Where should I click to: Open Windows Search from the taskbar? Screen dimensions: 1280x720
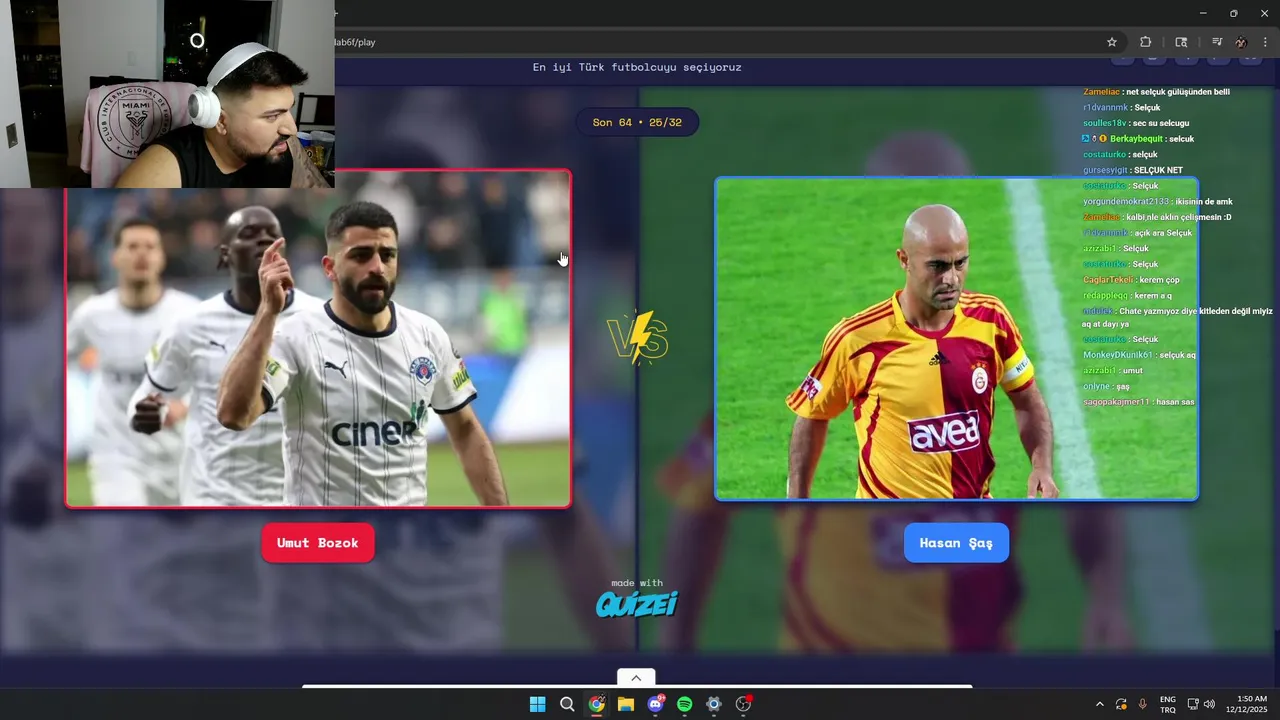567,704
